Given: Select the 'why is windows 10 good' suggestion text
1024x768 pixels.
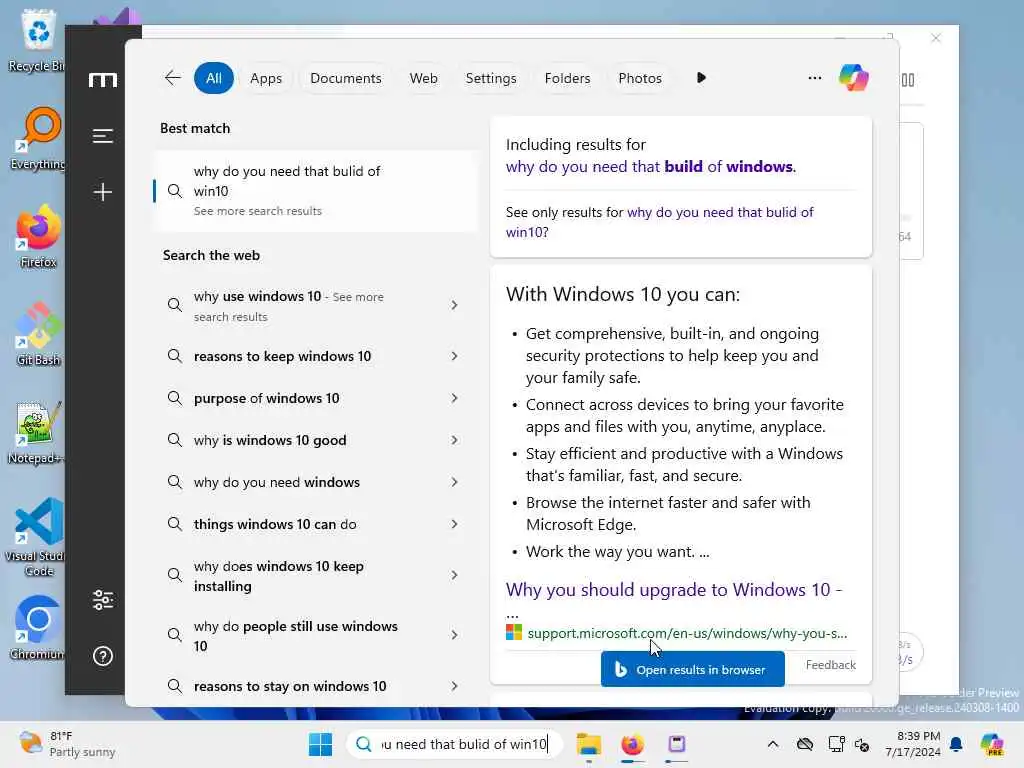Looking at the screenshot, I should click(x=270, y=440).
